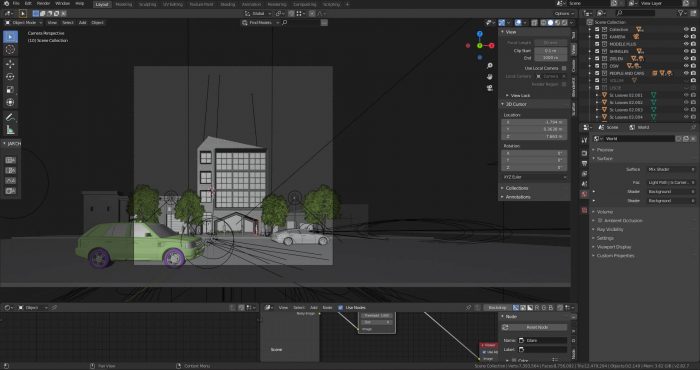Image resolution: width=700 pixels, height=370 pixels.
Task: Open the Render properties tab icon
Action: 584,153
